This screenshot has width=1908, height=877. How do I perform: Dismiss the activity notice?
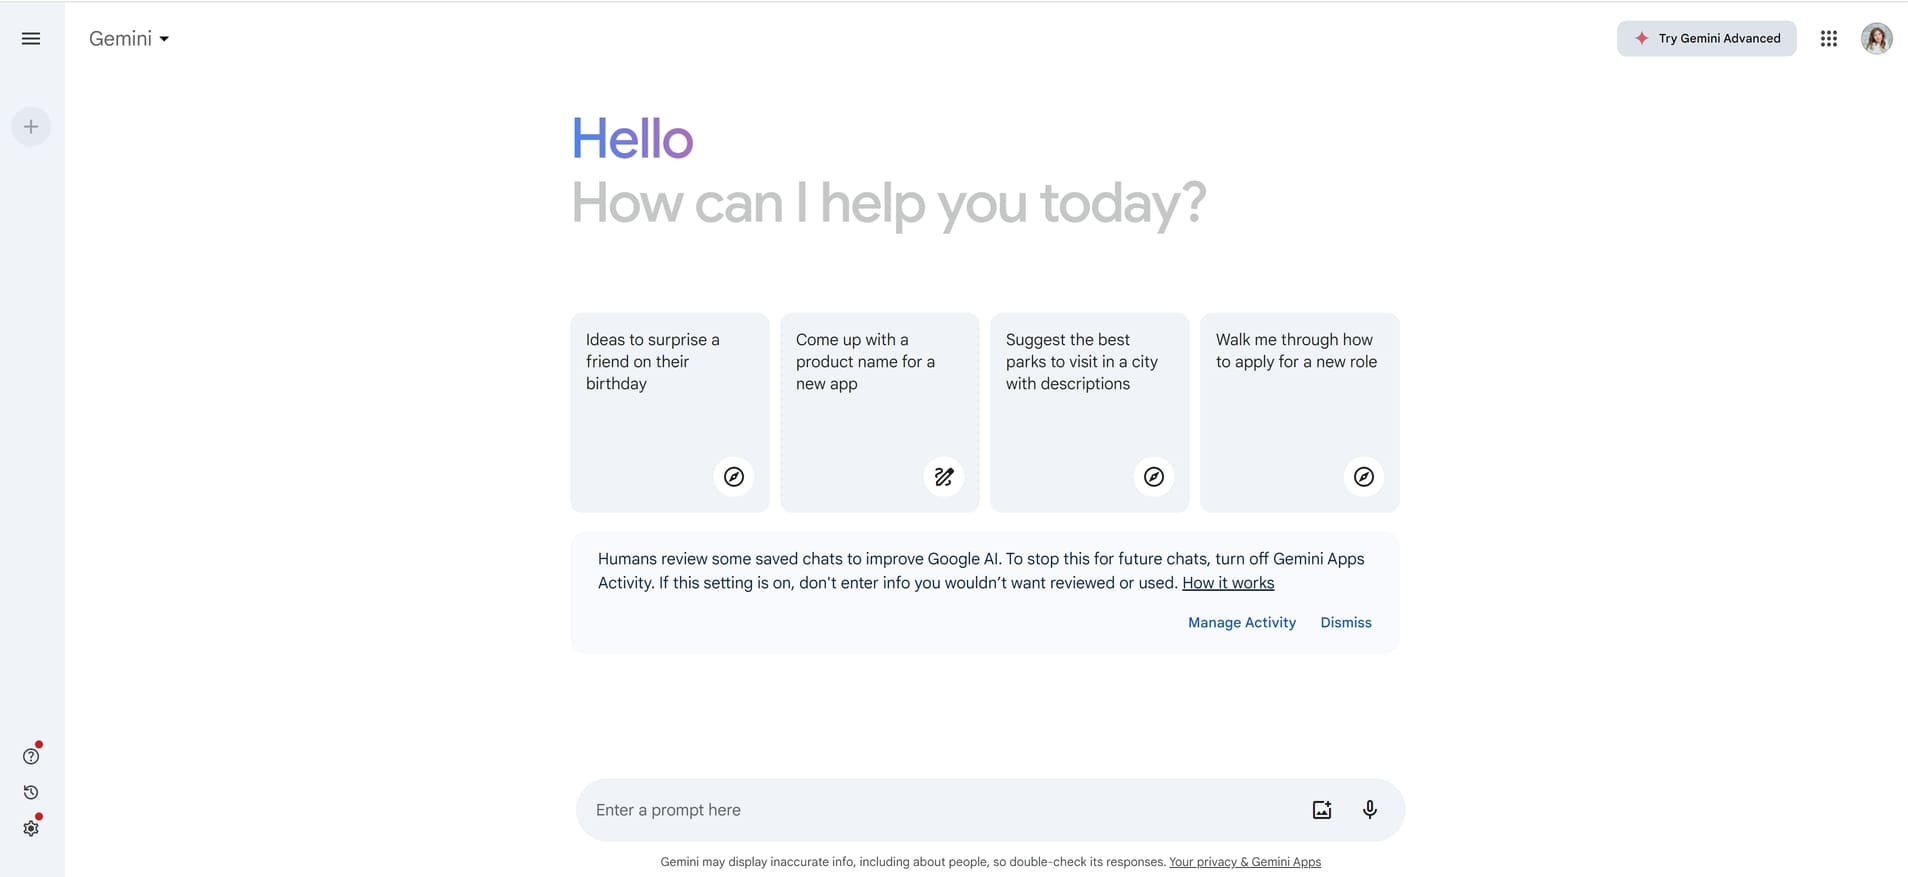point(1346,622)
